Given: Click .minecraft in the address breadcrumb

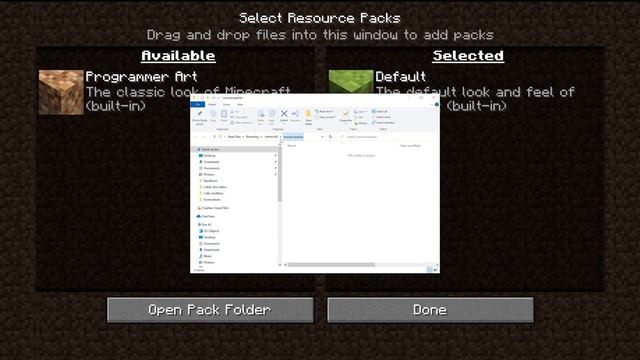Looking at the screenshot, I should [x=271, y=137].
